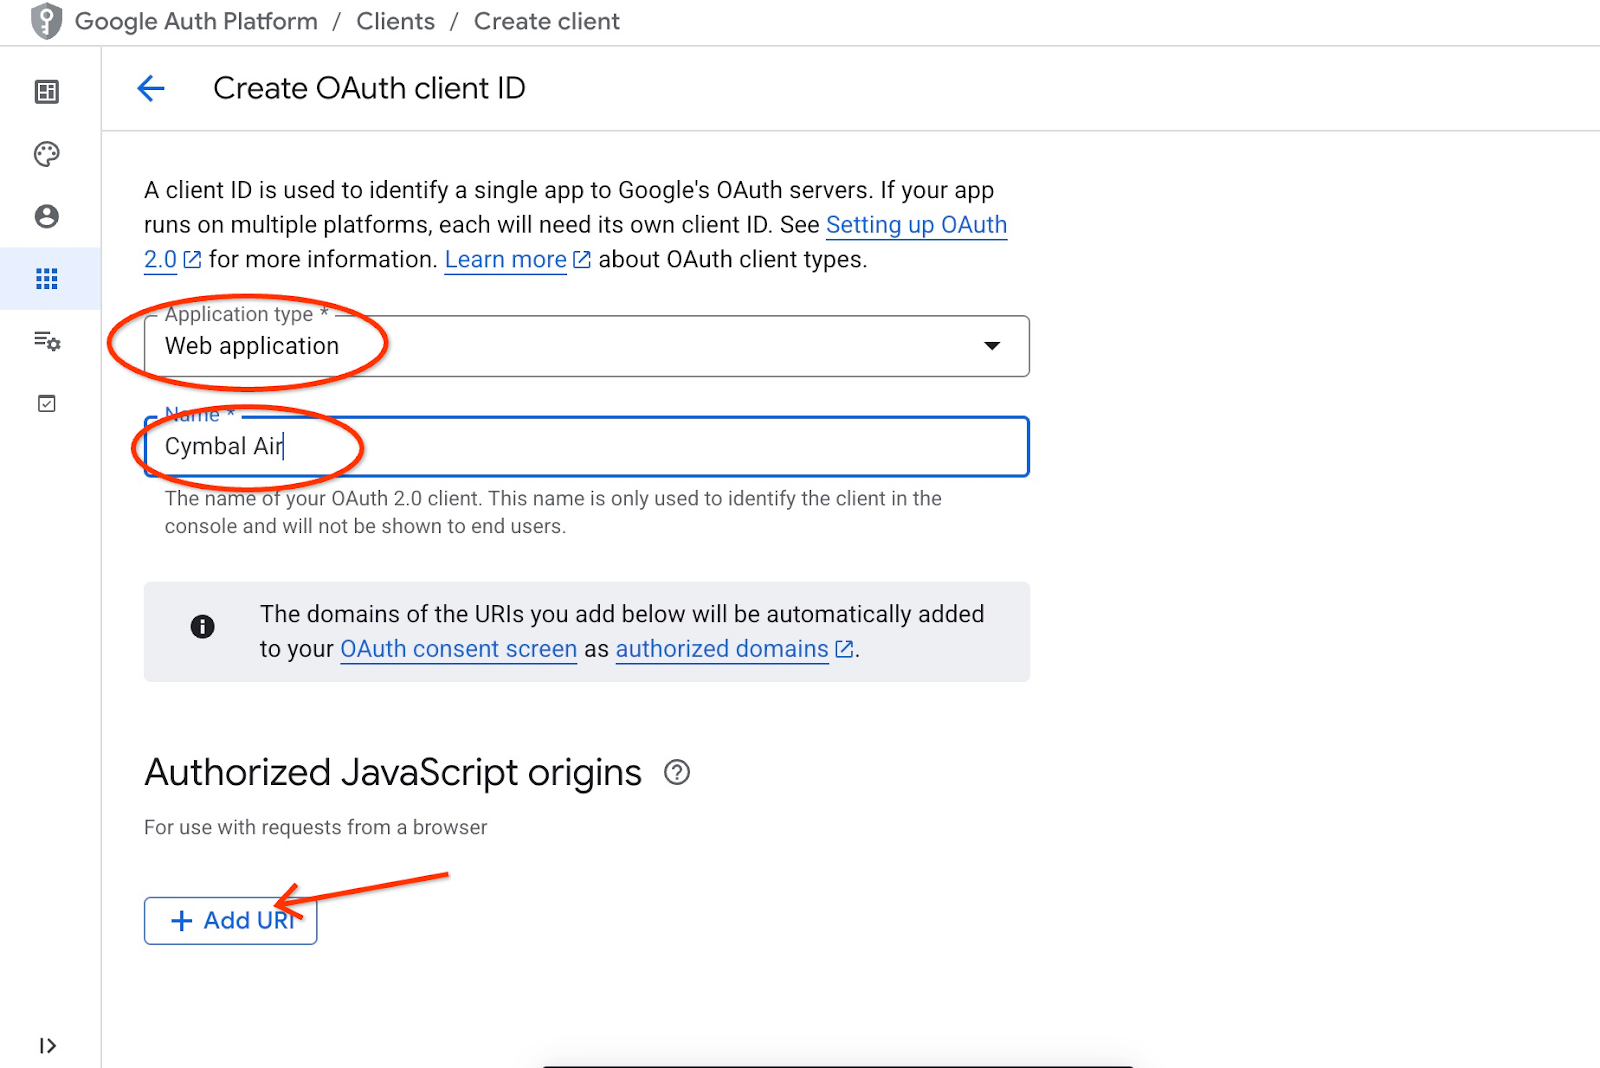The image size is (1600, 1068).
Task: Click the Application type dropdown arrow
Action: pyautogui.click(x=992, y=346)
